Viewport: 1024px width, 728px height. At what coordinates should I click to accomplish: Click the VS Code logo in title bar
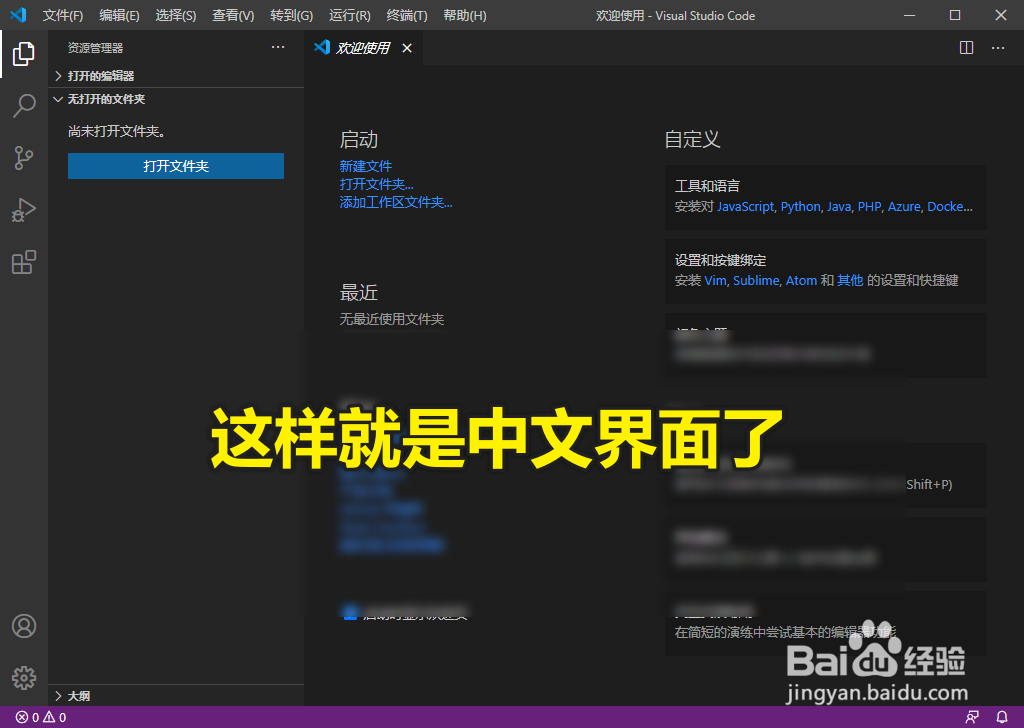click(18, 14)
